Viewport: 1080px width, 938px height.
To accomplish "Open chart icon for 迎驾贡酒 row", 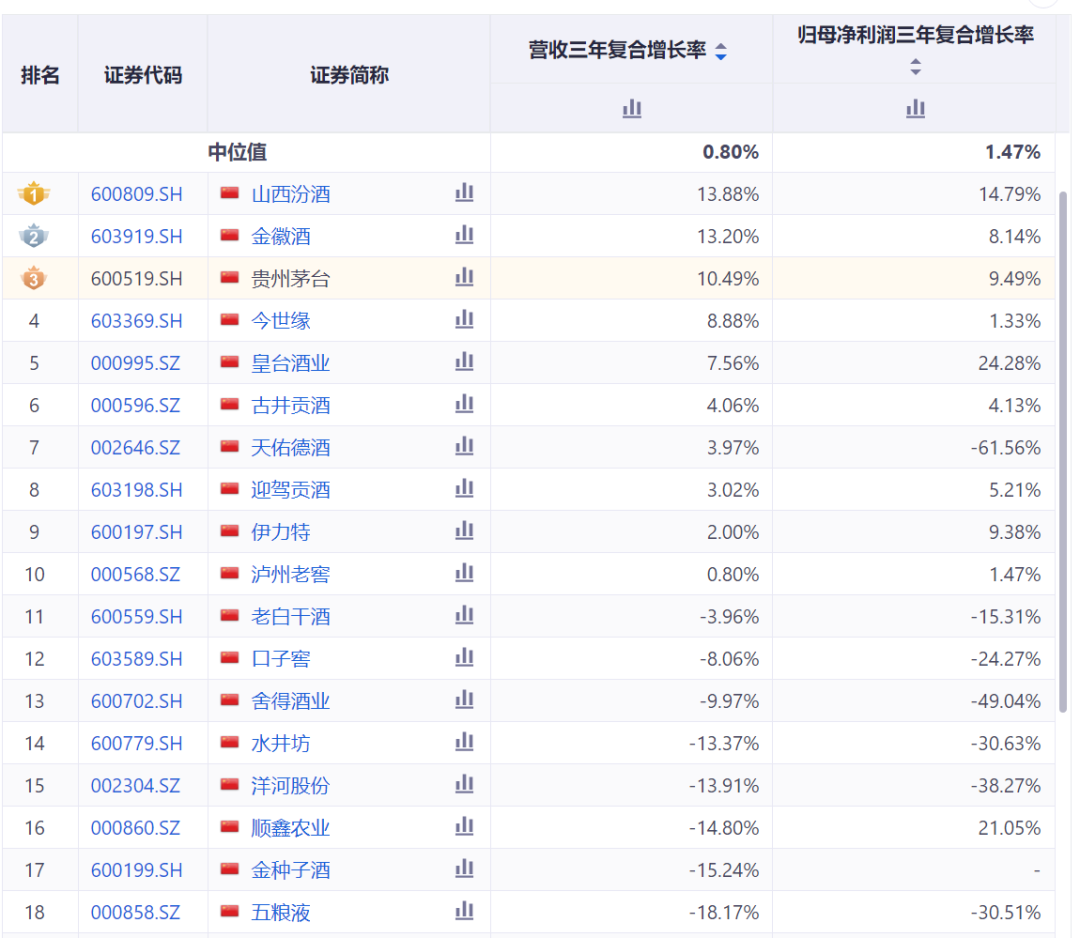I will (x=464, y=488).
